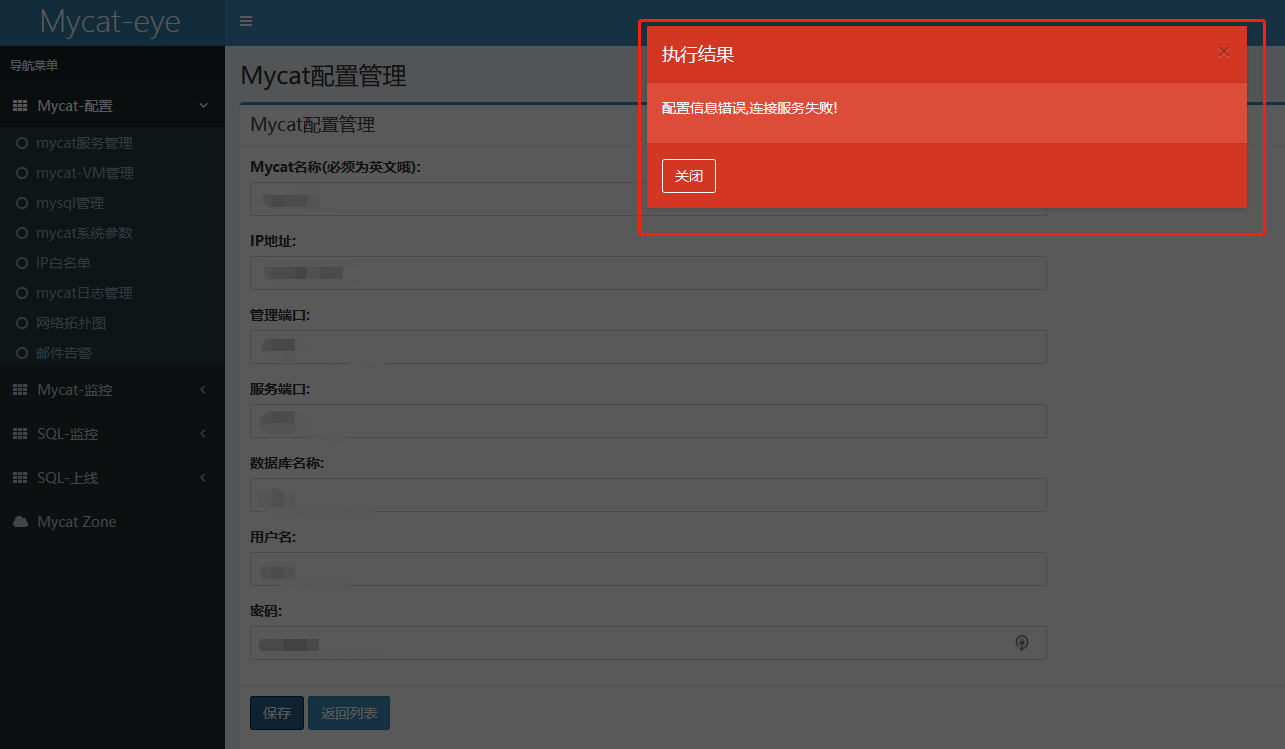The height and width of the screenshot is (749, 1285).
Task: Click the Mycat-配置 grid icon
Action: [x=20, y=106]
